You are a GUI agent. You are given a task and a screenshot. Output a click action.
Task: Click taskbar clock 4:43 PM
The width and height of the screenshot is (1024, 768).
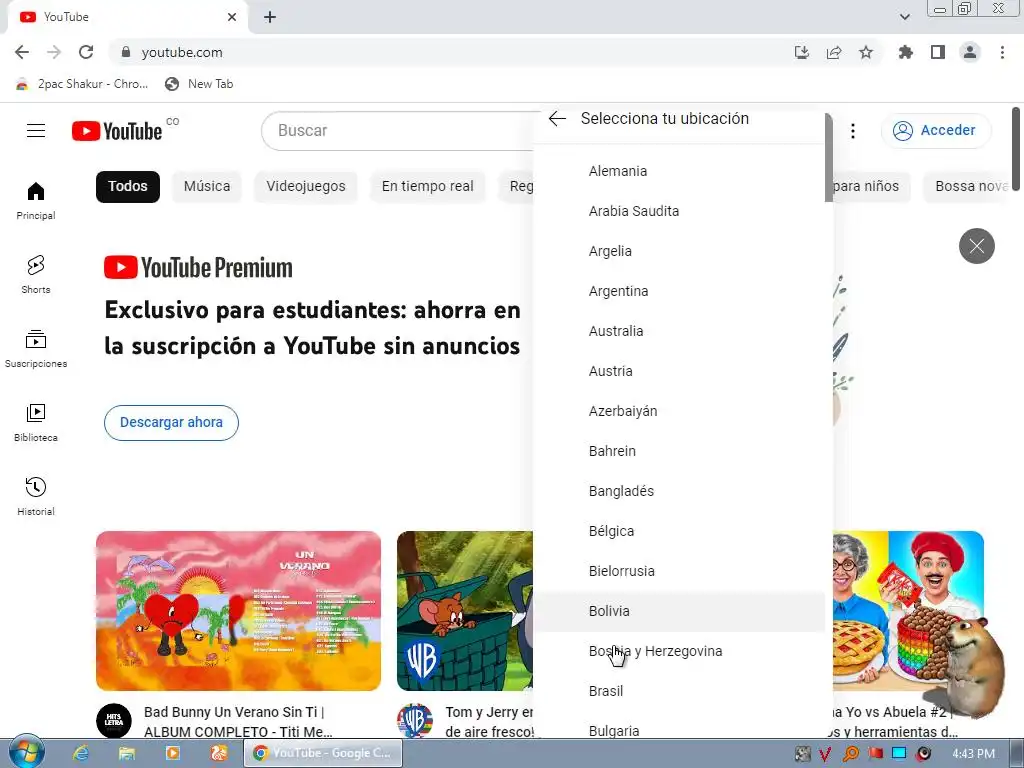(973, 754)
